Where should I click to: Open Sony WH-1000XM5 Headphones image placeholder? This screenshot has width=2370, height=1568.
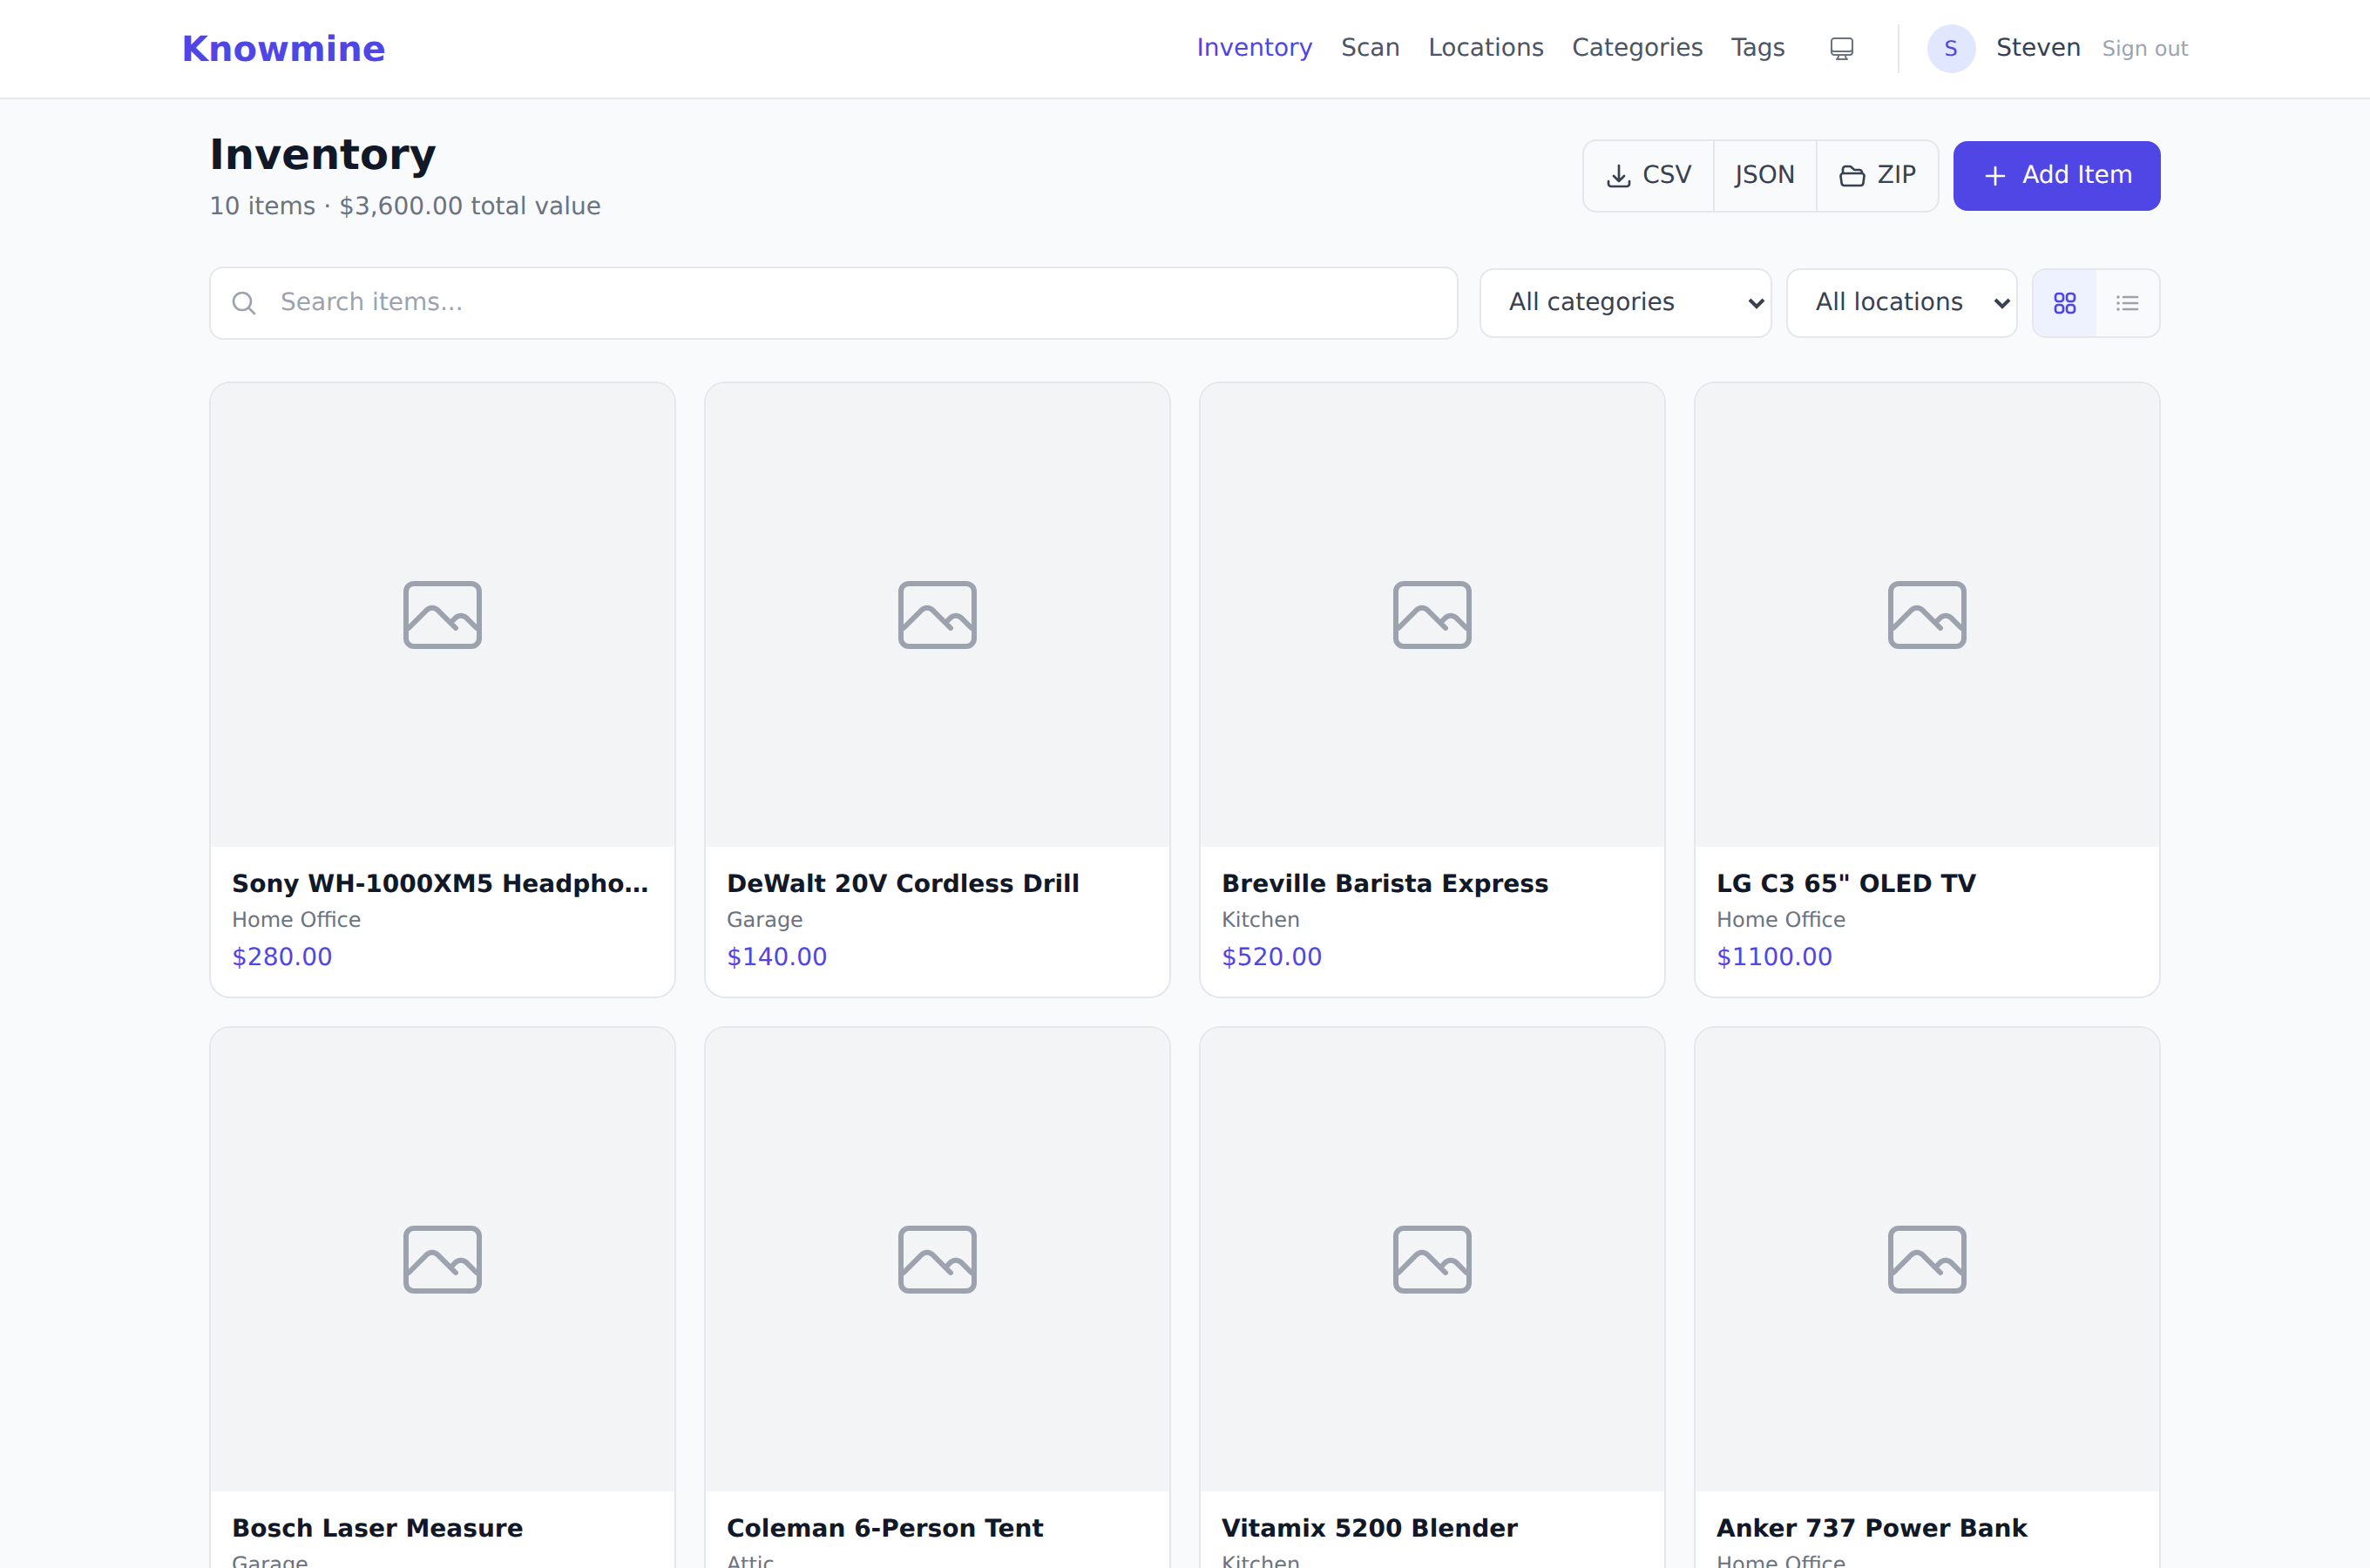click(x=442, y=615)
